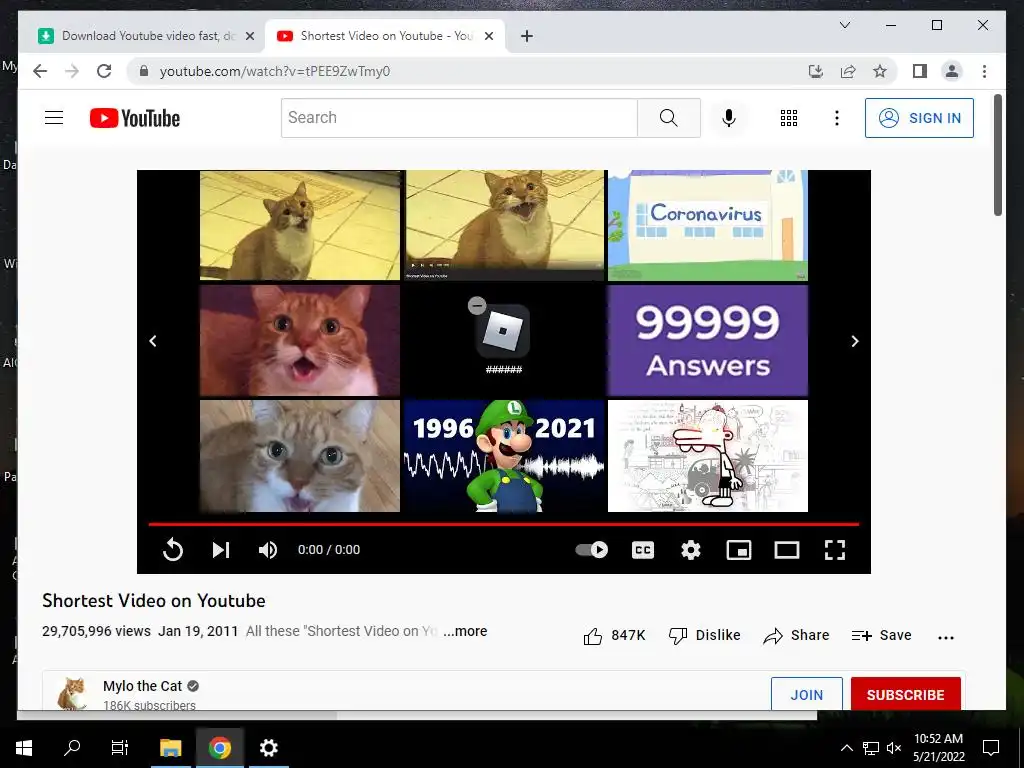The width and height of the screenshot is (1024, 768).
Task: Show previous suggested videos arrow
Action: pos(153,341)
